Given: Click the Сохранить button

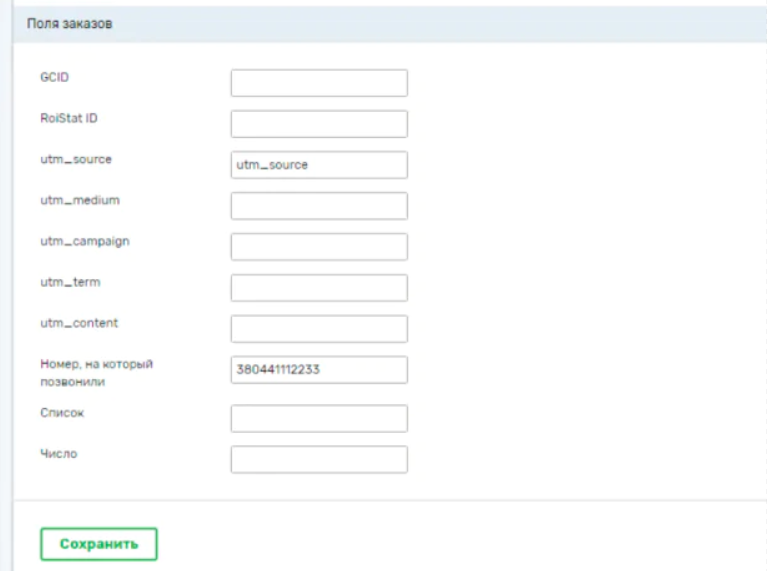Looking at the screenshot, I should tap(98, 544).
